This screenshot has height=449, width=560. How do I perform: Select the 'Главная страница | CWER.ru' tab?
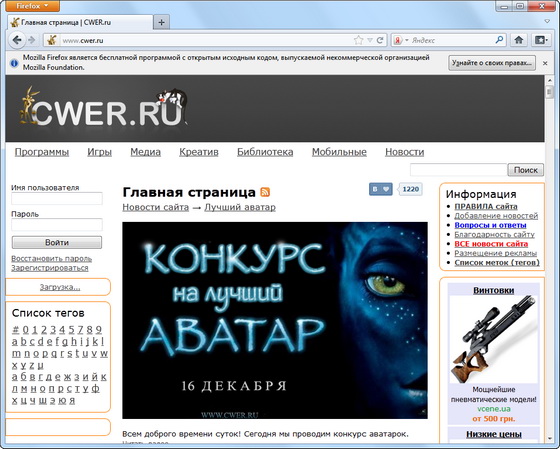click(x=81, y=23)
